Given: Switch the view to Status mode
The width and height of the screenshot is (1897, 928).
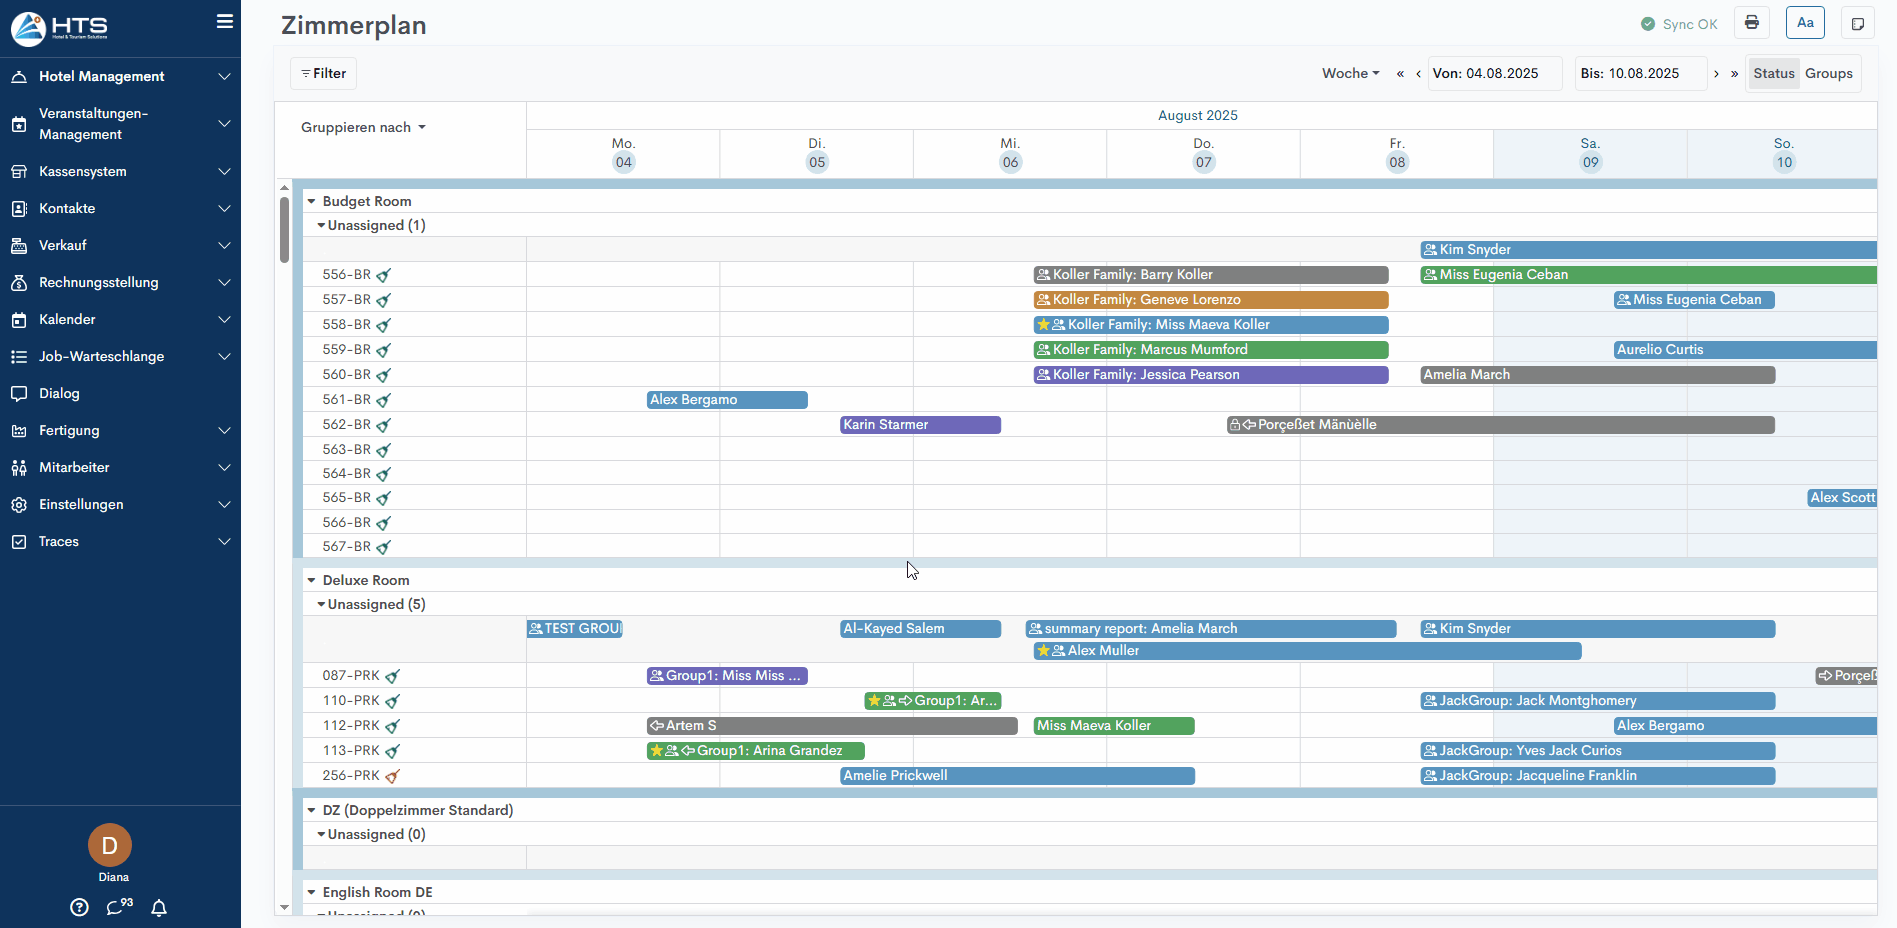Looking at the screenshot, I should click(1773, 74).
